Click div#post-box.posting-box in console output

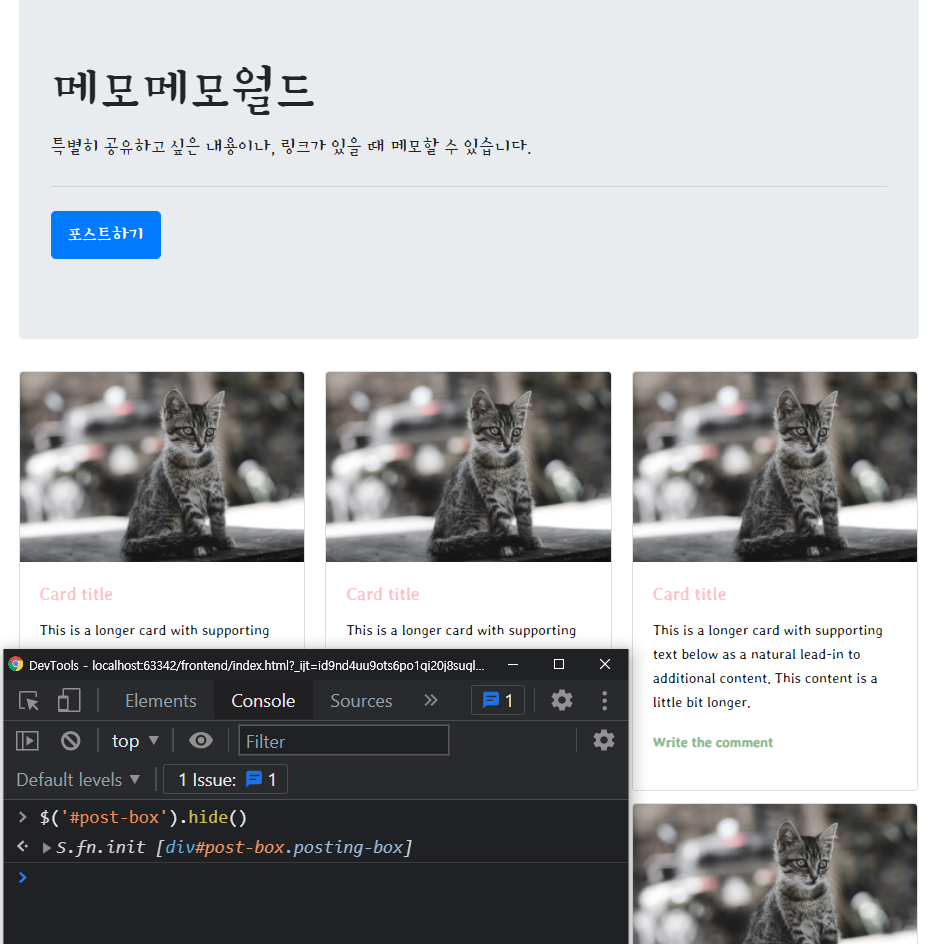[284, 847]
